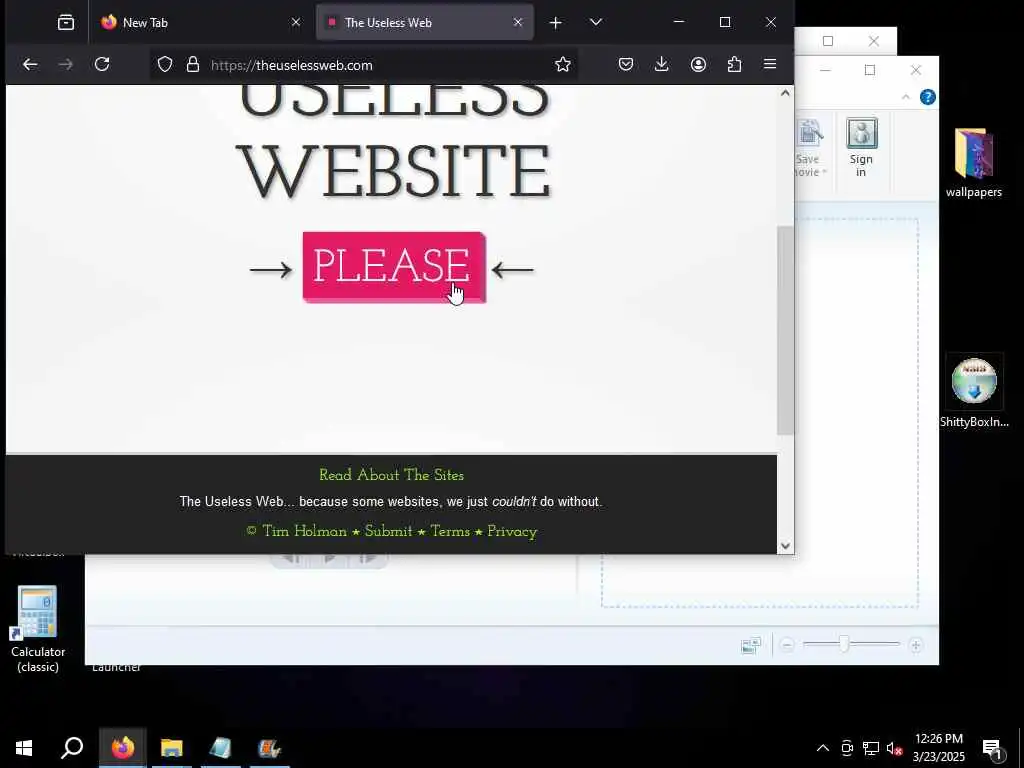Viewport: 1024px width, 768px height.
Task: Close the New Tab tab
Action: (296, 22)
